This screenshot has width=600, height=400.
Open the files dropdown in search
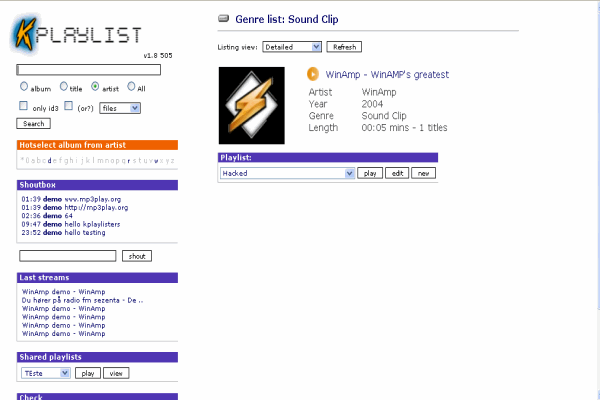coord(119,107)
